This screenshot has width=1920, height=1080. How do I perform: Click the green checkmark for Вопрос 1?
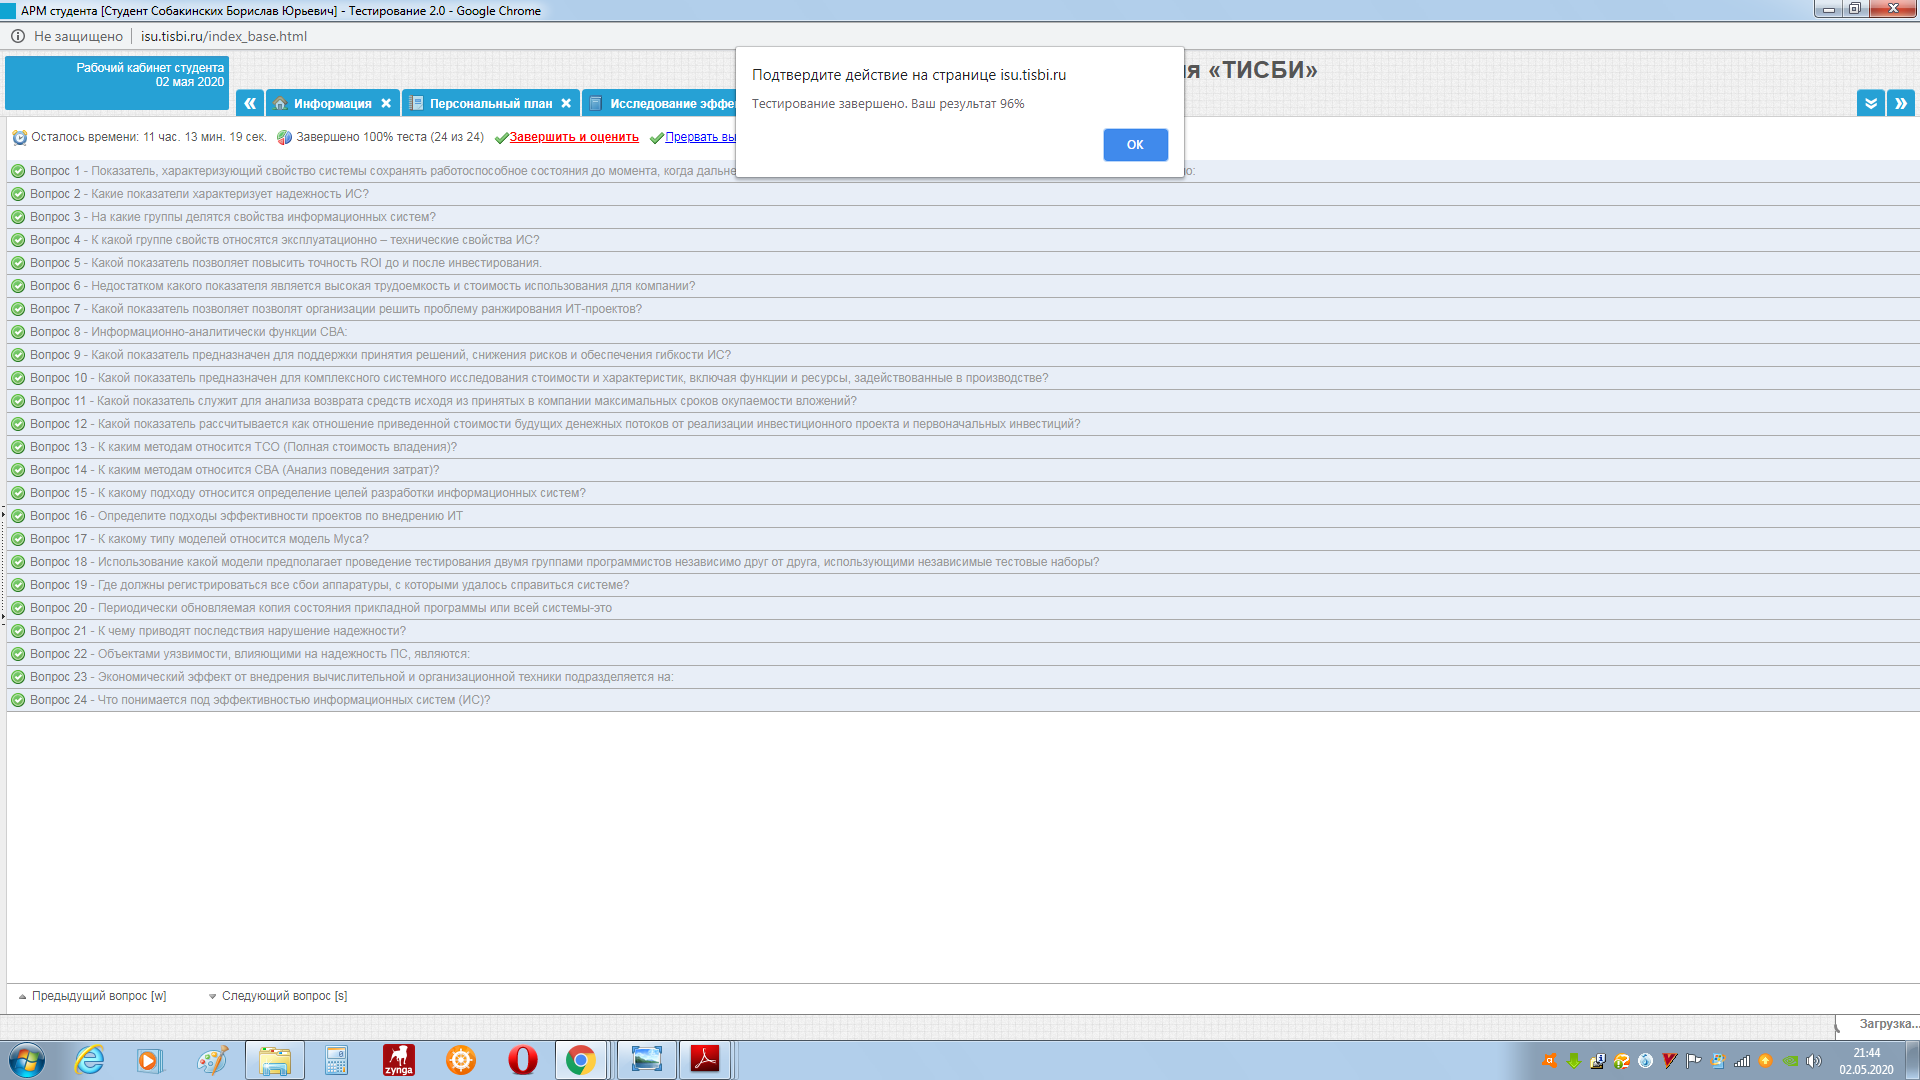[18, 171]
